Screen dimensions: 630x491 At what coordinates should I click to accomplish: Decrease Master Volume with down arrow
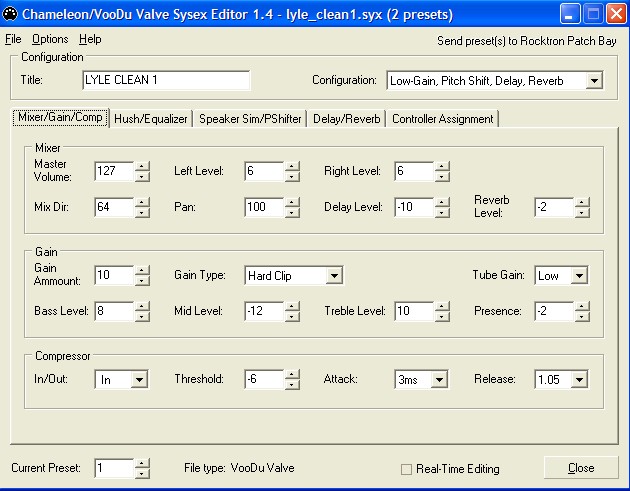coord(142,176)
